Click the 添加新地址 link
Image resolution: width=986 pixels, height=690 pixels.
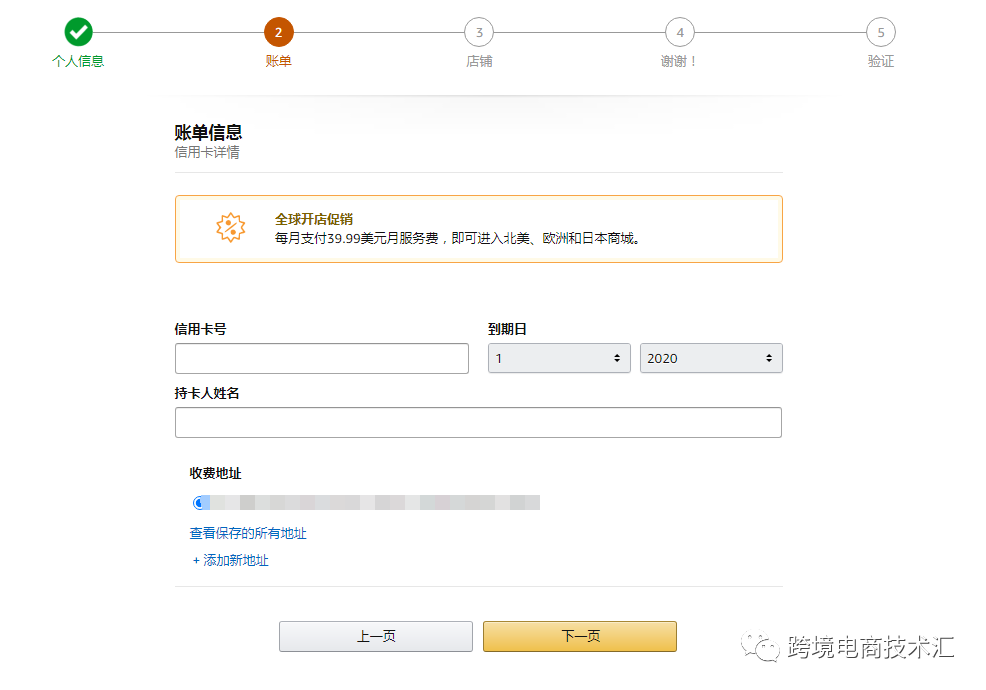tap(231, 560)
